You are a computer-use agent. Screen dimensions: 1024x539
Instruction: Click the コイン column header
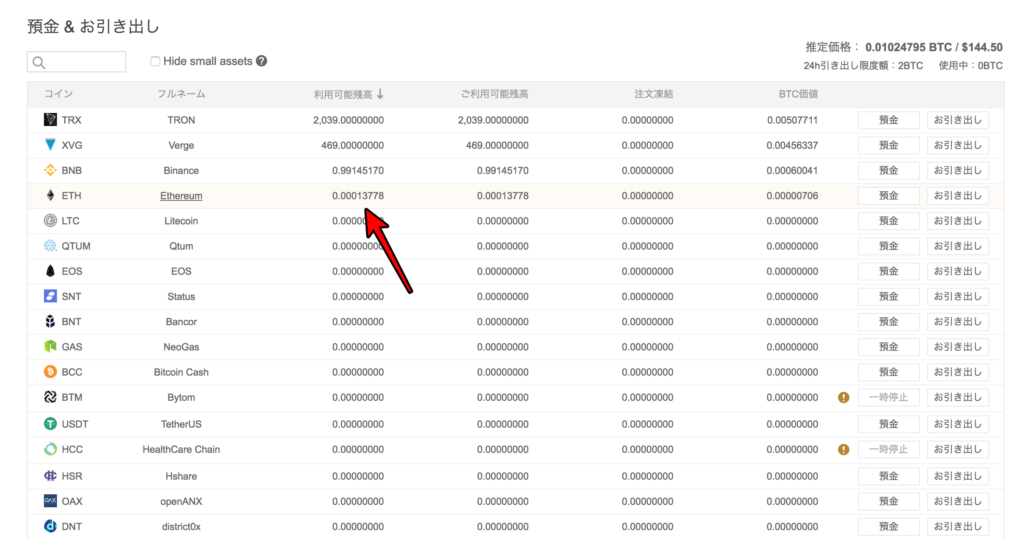[58, 94]
